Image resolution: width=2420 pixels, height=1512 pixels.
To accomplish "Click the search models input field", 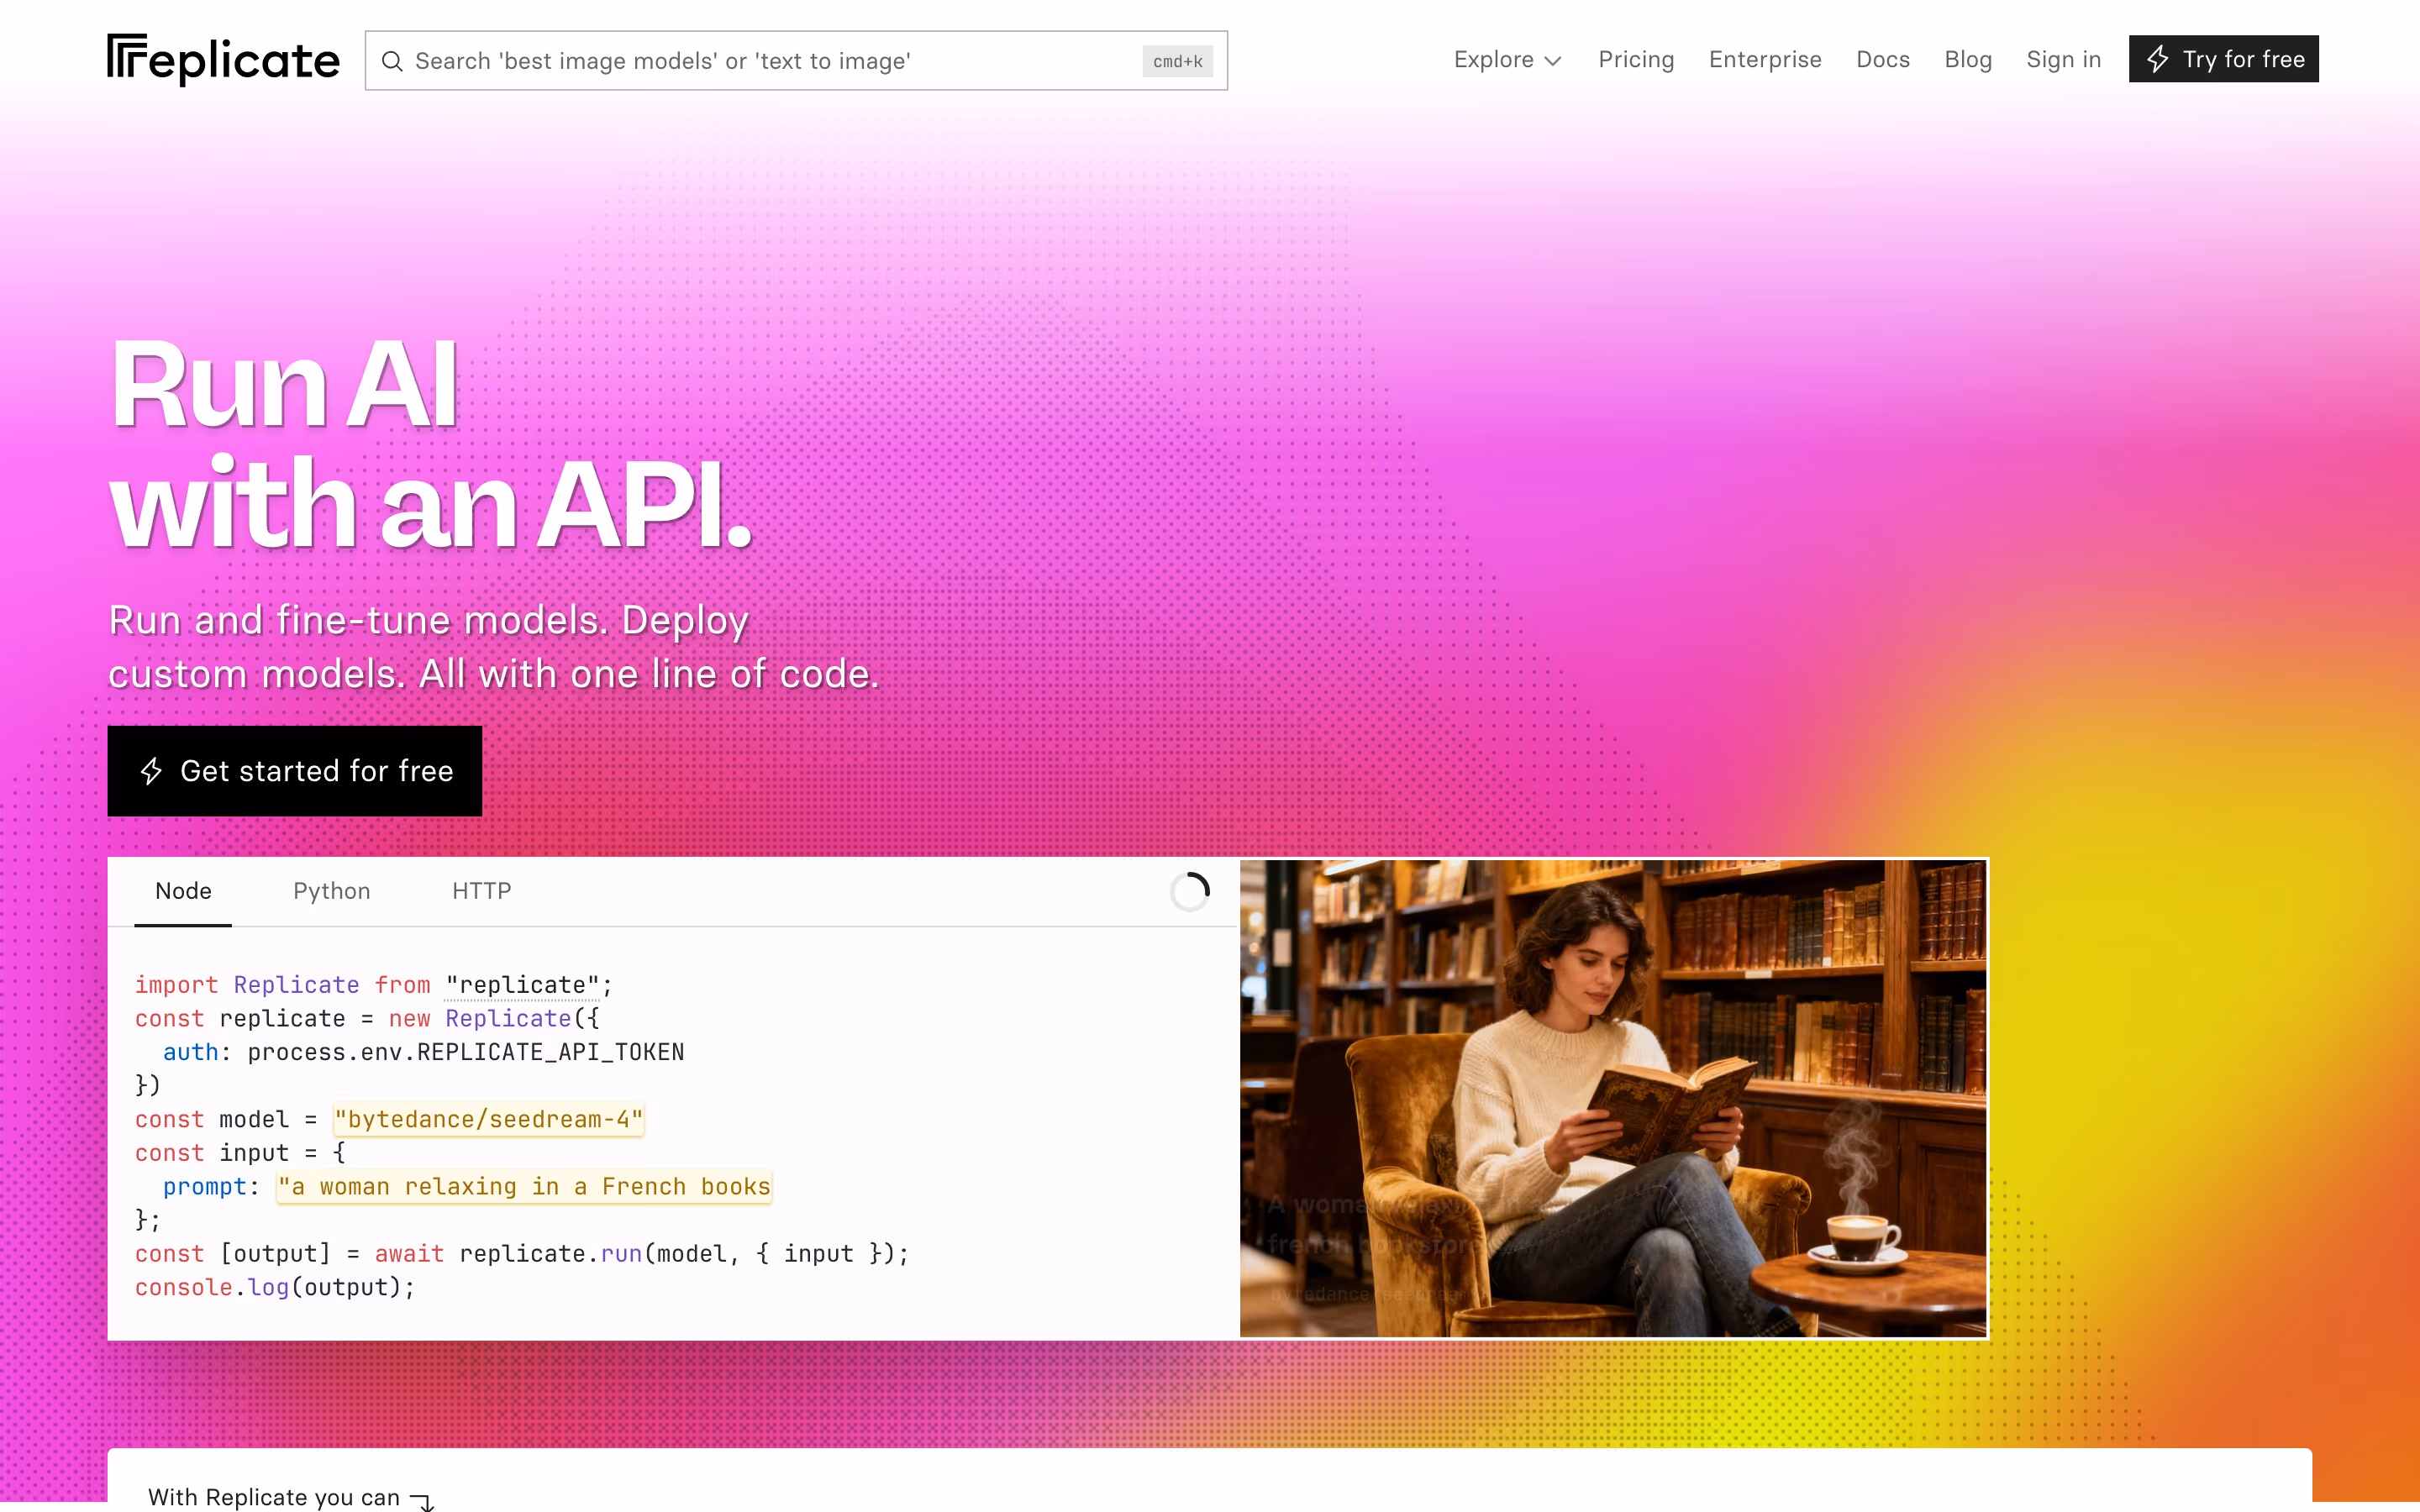I will tap(796, 61).
